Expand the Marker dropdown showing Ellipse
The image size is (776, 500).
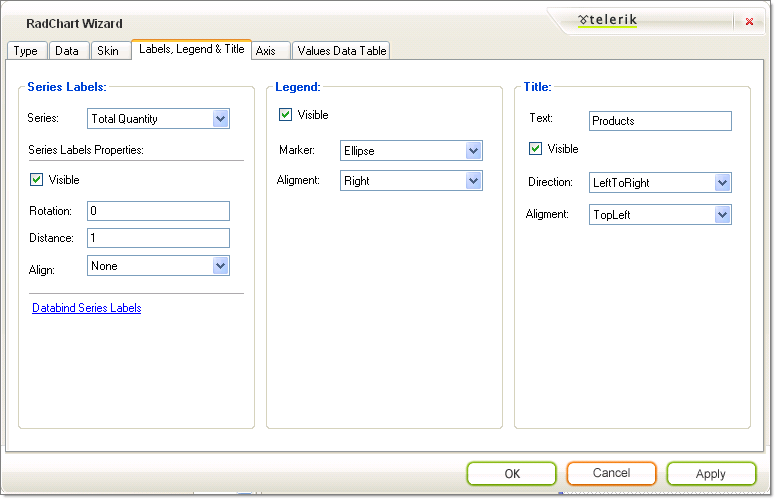411,150
